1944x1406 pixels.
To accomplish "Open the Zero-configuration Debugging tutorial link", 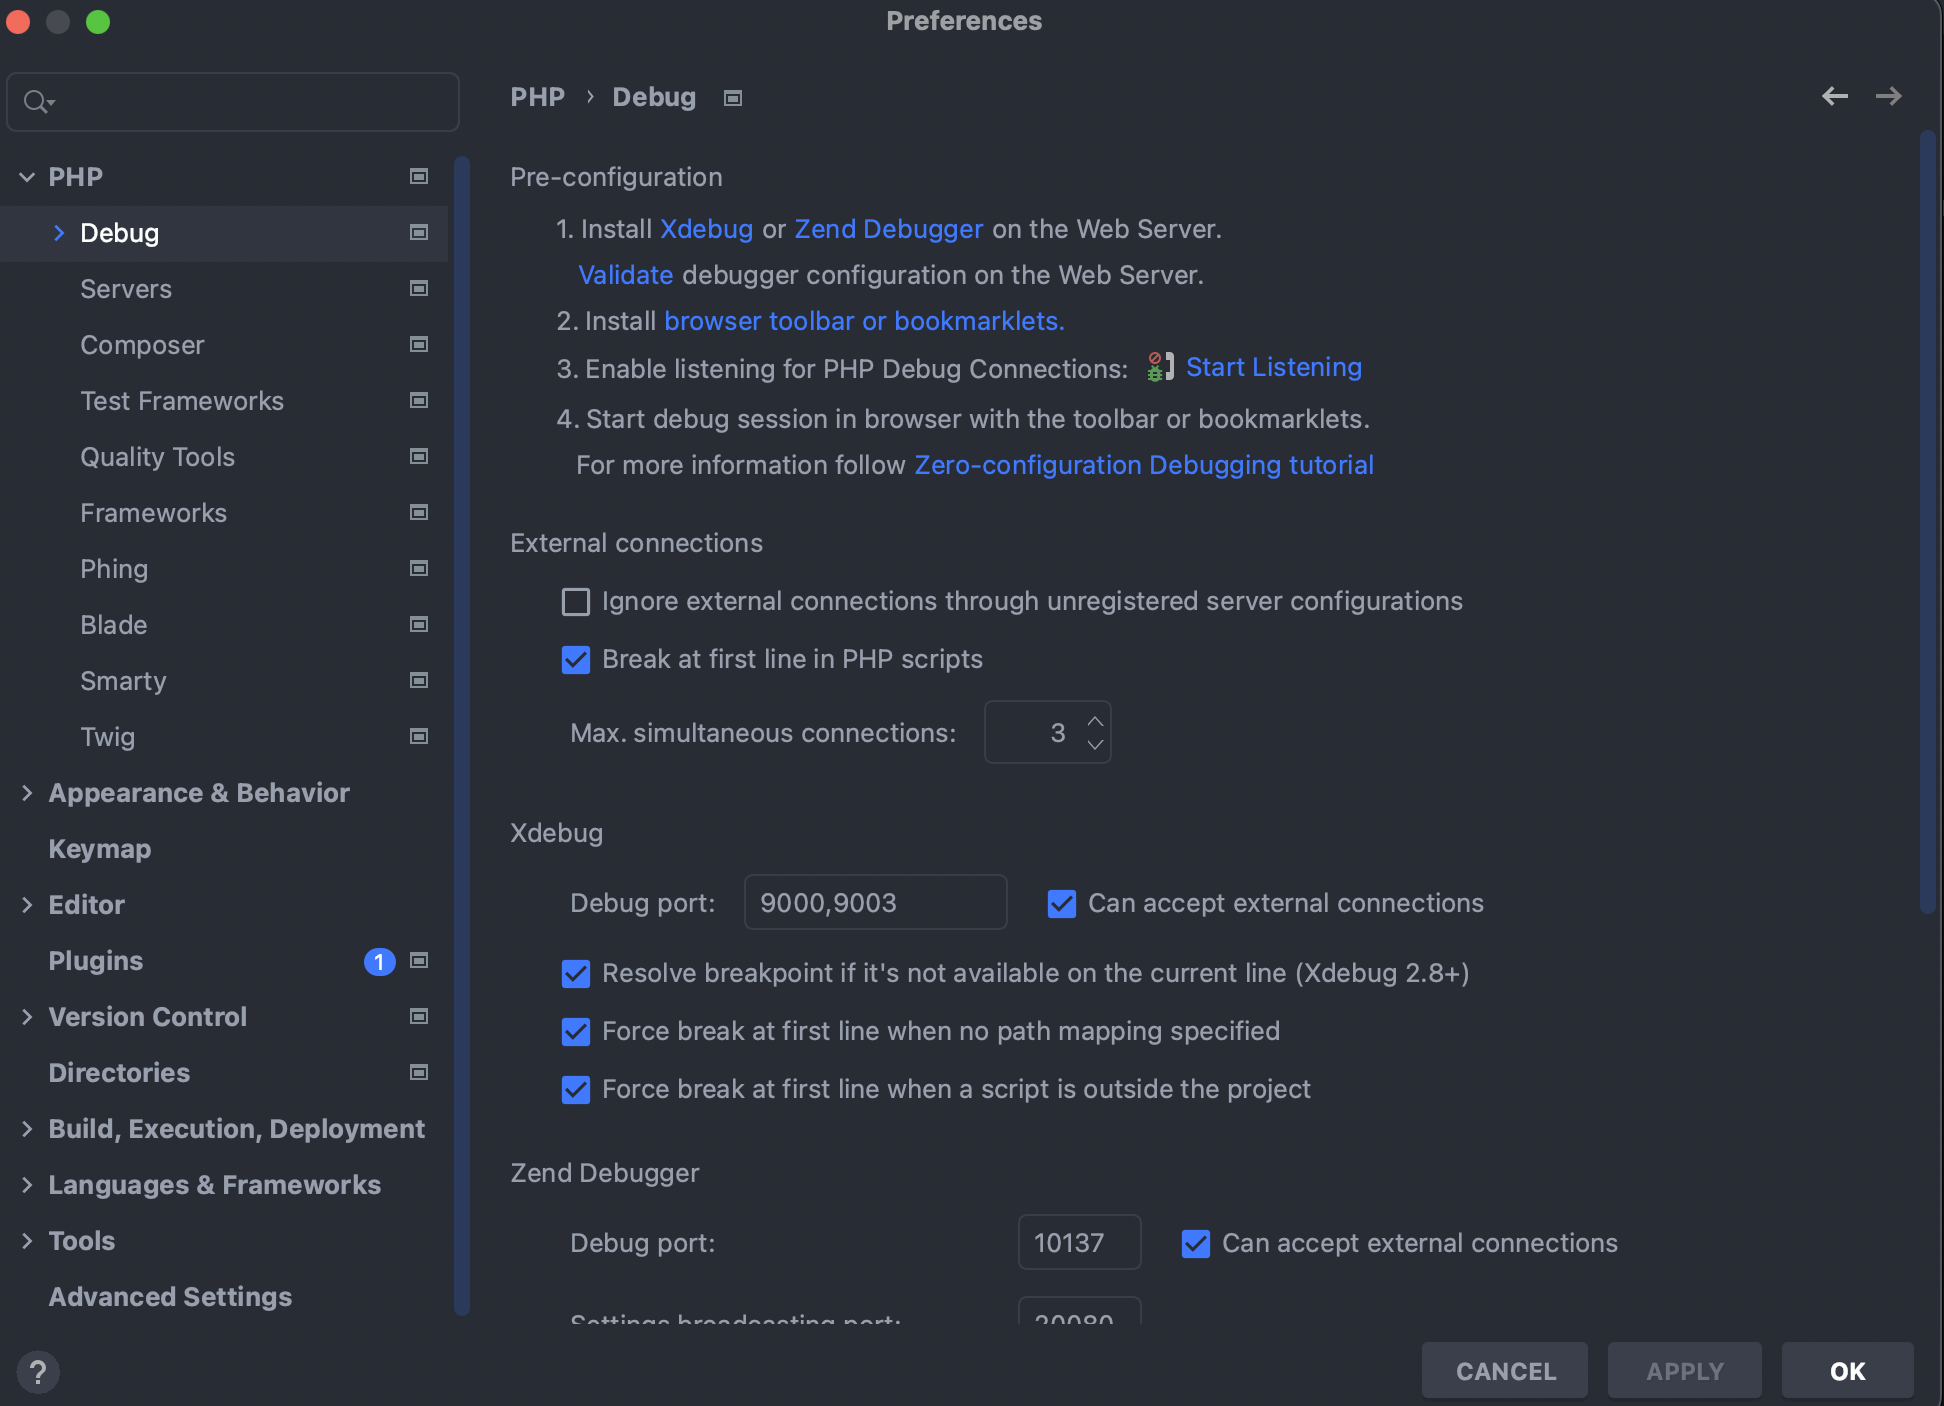I will (1143, 465).
